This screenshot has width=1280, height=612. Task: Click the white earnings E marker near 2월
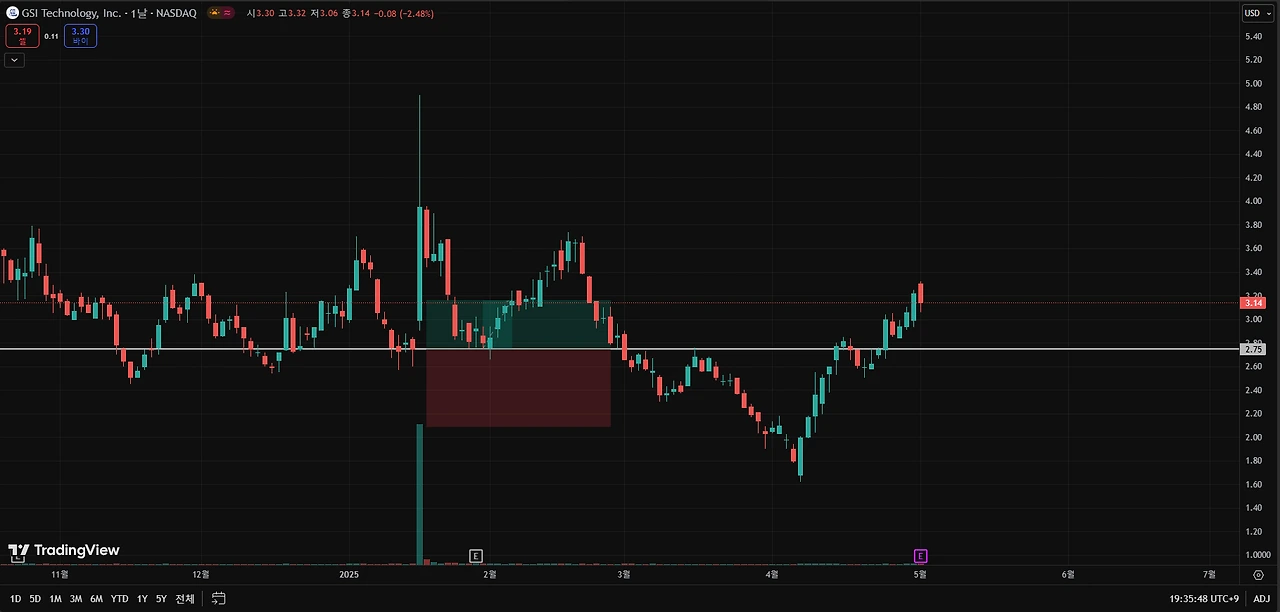pyautogui.click(x=475, y=556)
